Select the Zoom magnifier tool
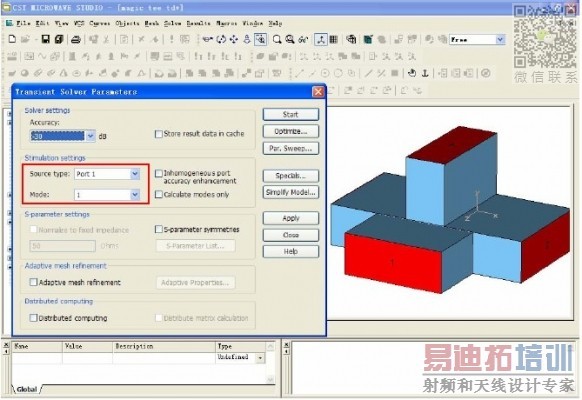The image size is (582, 400). (x=277, y=39)
